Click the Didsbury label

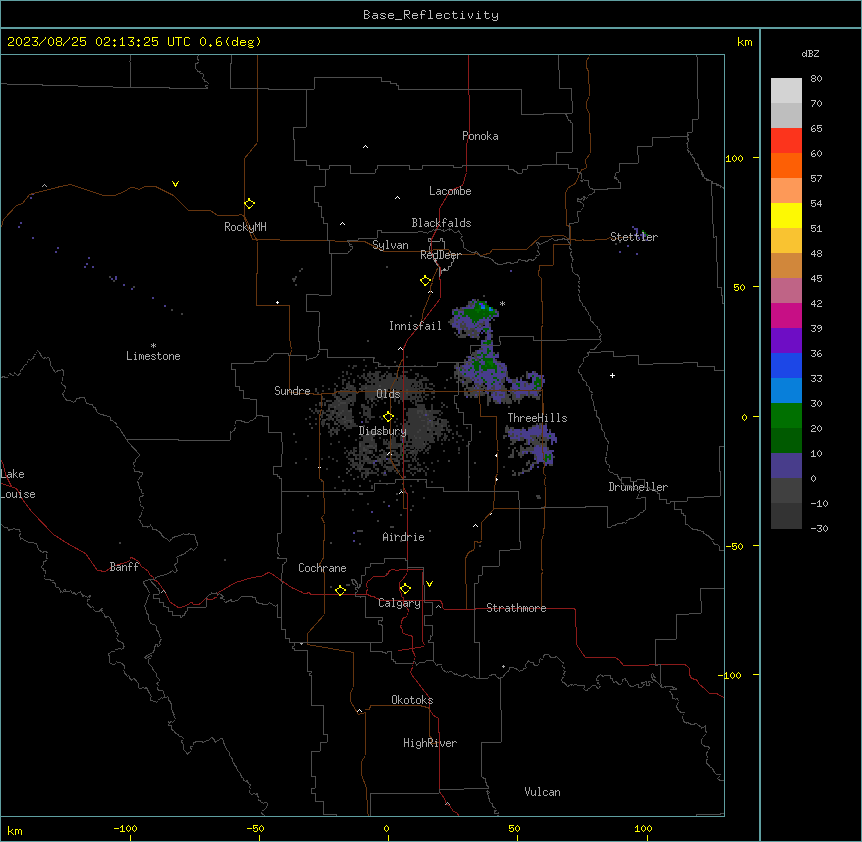[383, 431]
